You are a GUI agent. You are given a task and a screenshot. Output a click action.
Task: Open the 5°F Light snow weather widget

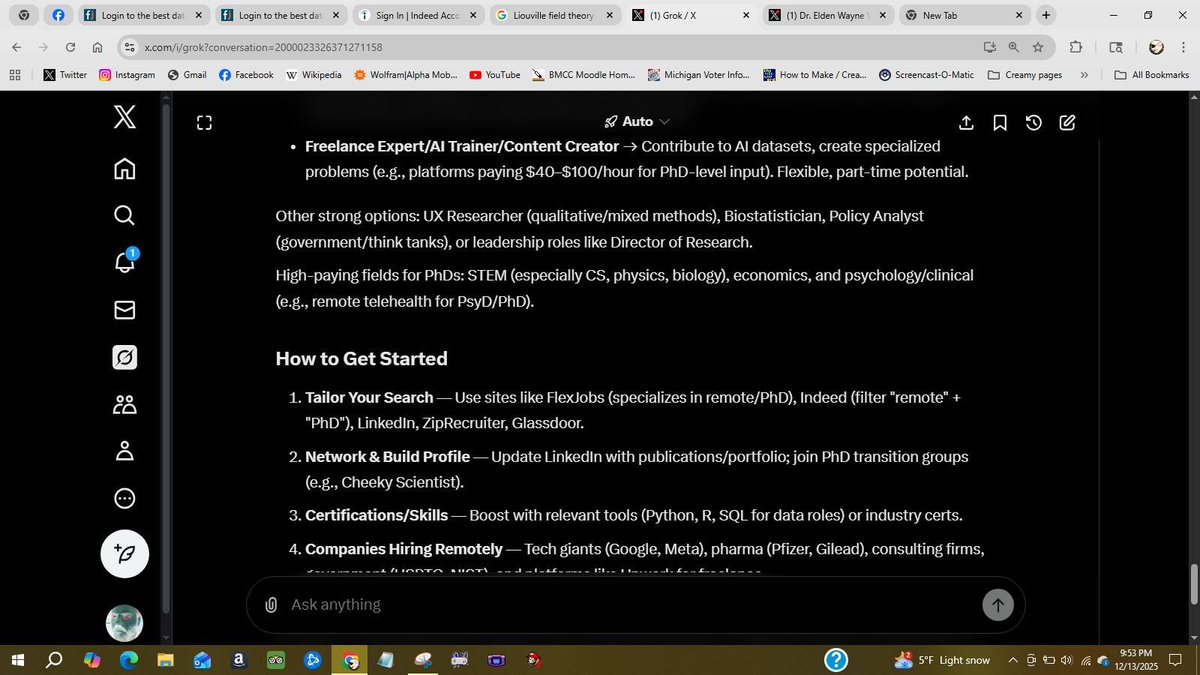point(942,660)
